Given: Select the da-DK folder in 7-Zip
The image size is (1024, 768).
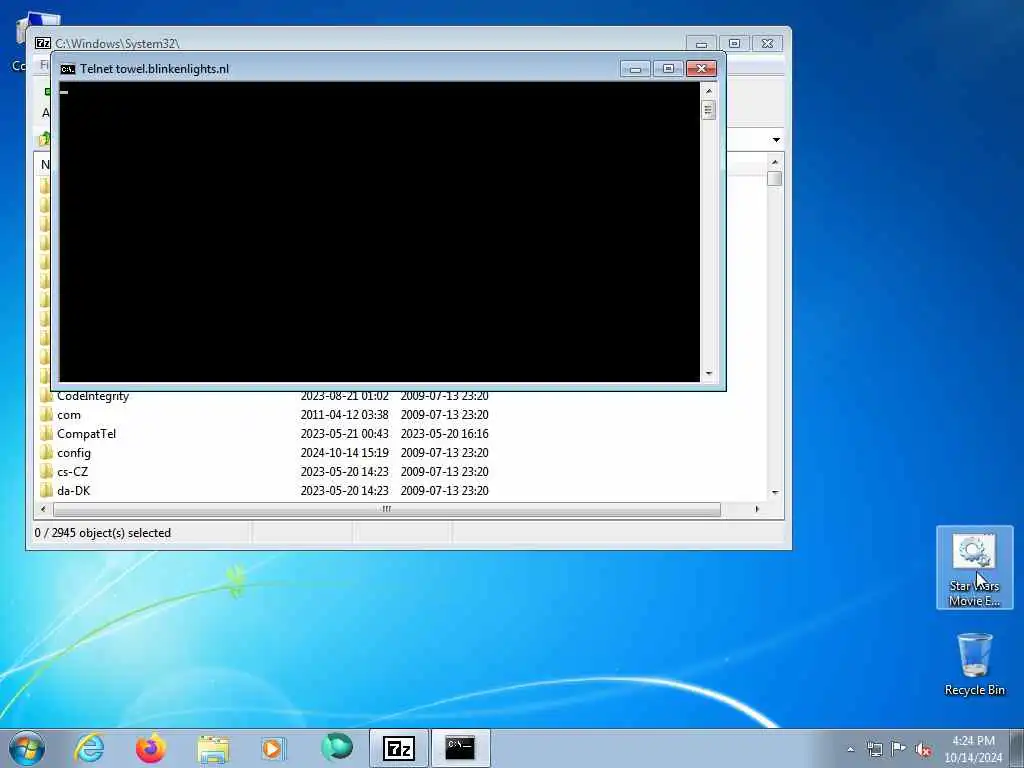Looking at the screenshot, I should [x=73, y=490].
